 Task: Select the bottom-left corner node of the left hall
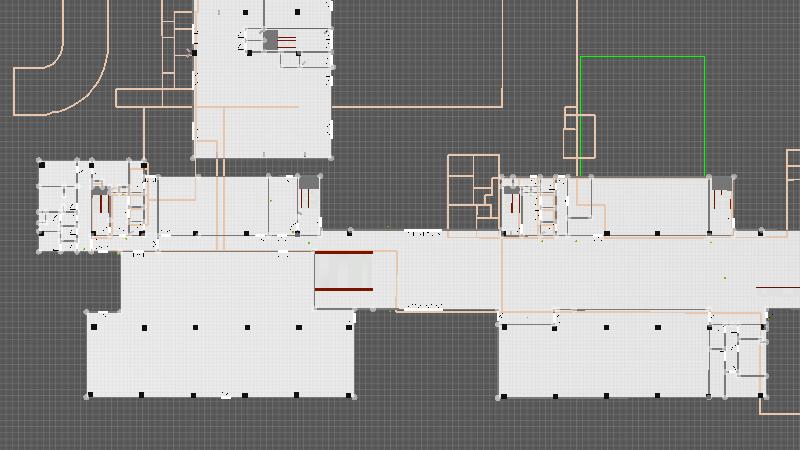[x=87, y=397]
